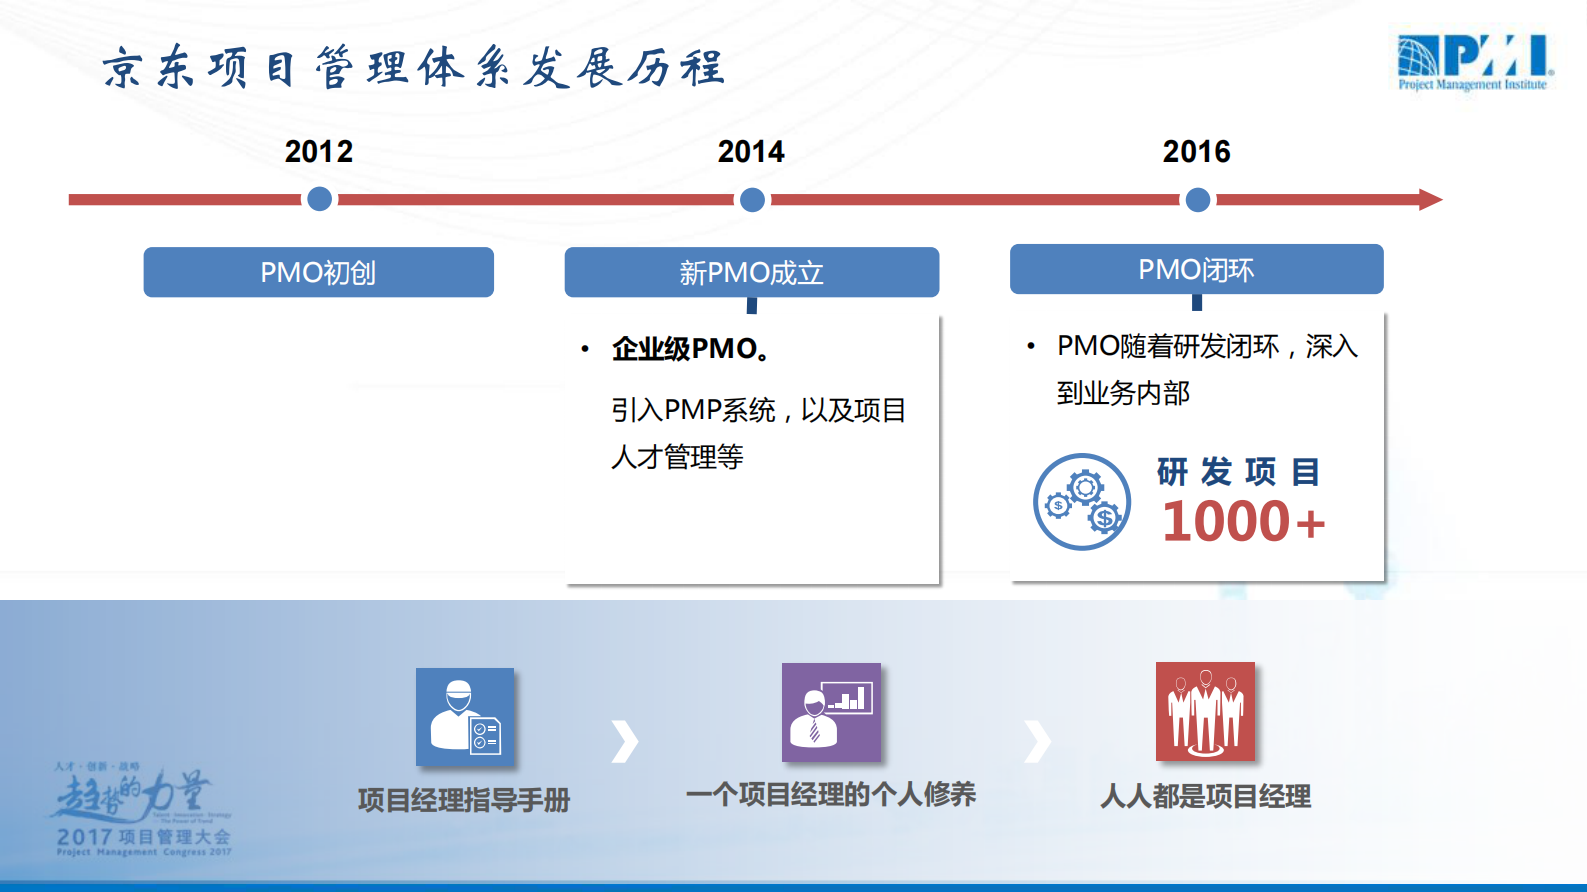The height and width of the screenshot is (892, 1587).
Task: Click the caption 项目经理指导手册
Action: click(464, 800)
